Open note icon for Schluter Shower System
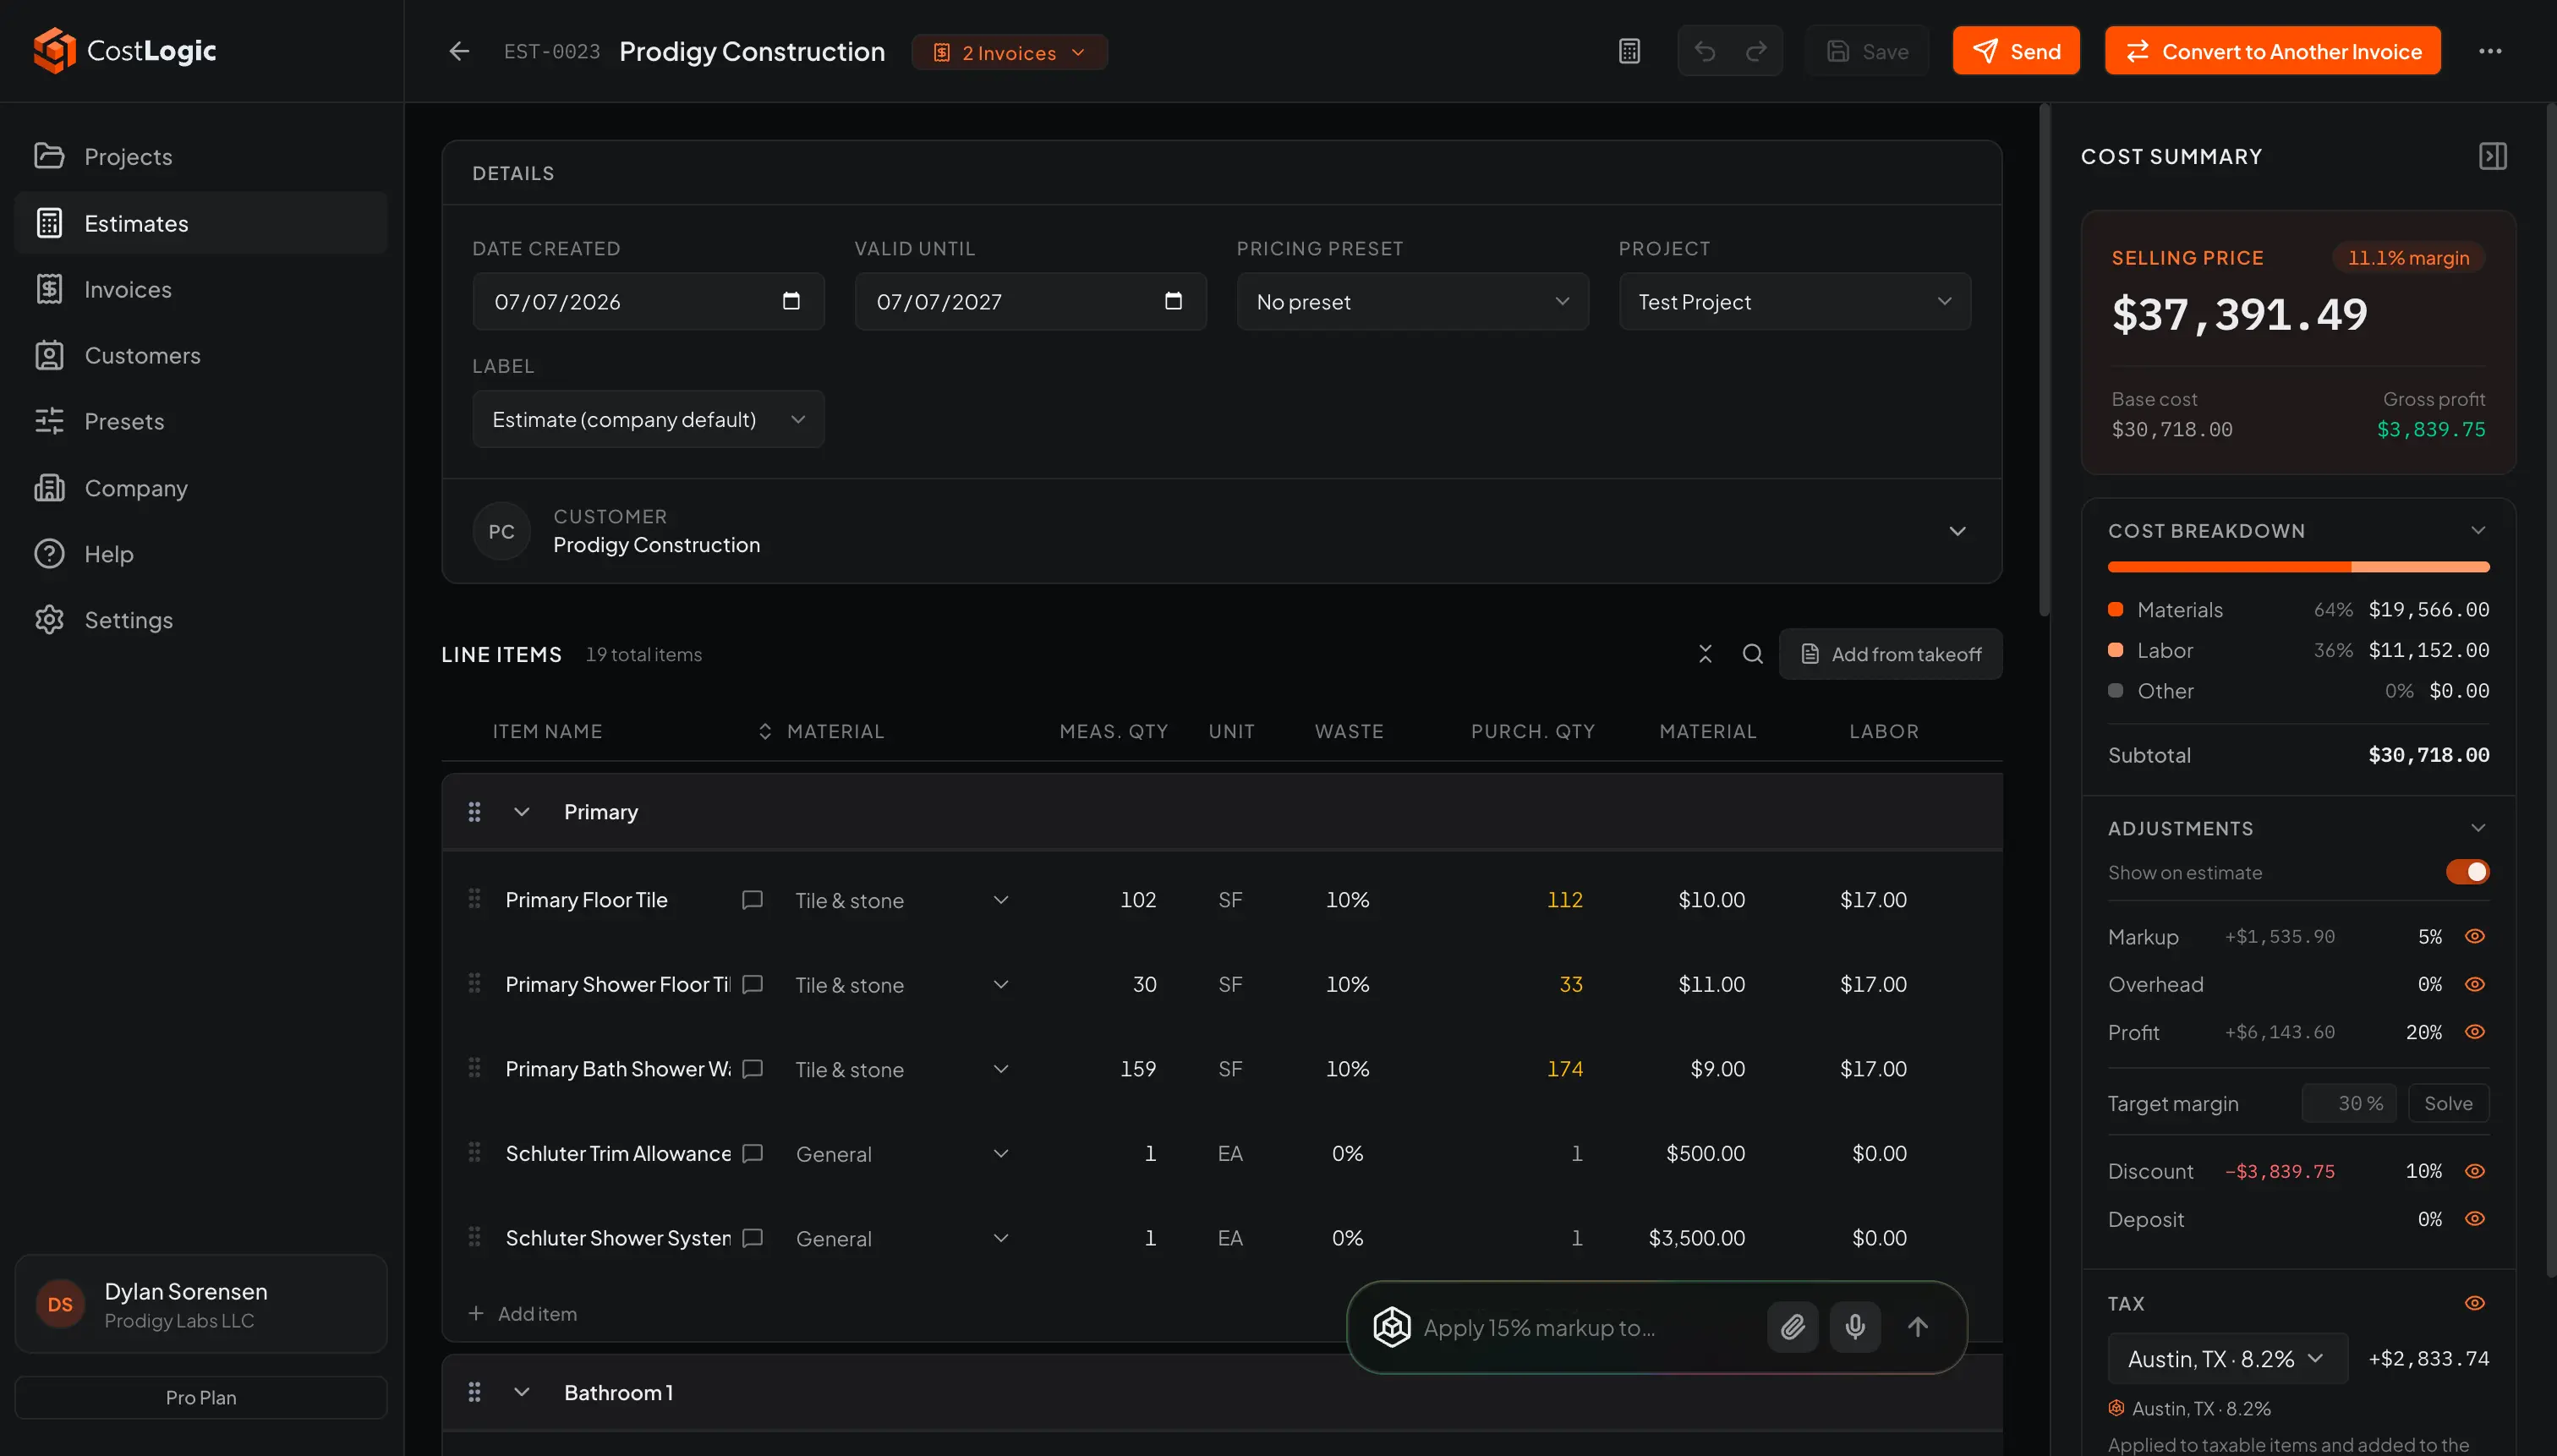Viewport: 2557px width, 1456px height. pos(752,1238)
